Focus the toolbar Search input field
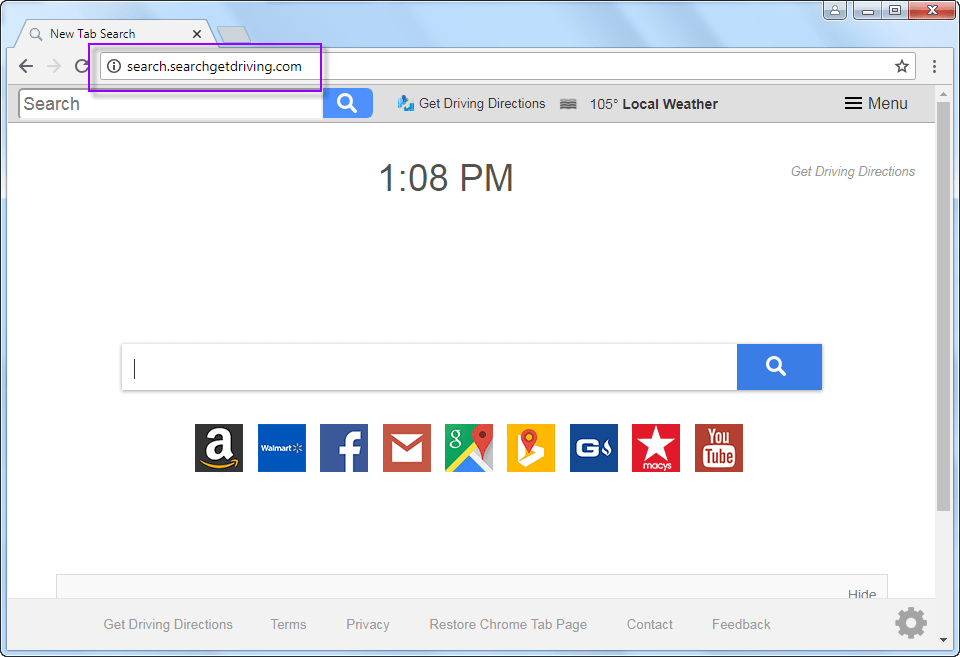 (x=171, y=103)
